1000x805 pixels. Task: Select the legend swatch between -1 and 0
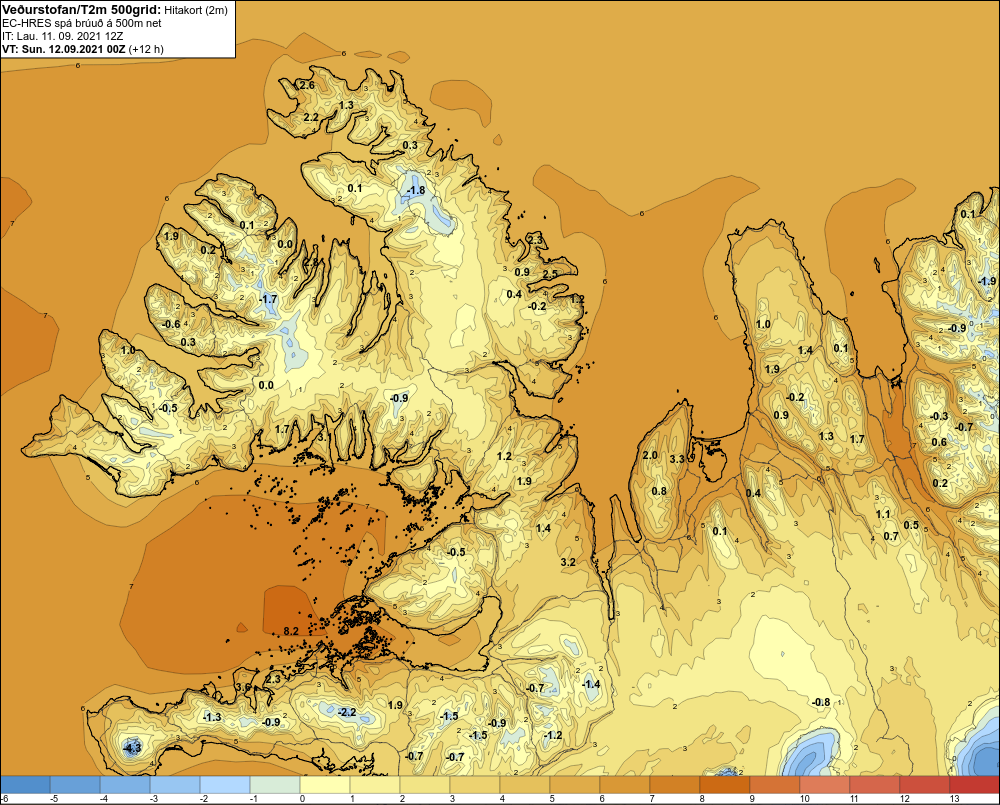click(x=274, y=785)
